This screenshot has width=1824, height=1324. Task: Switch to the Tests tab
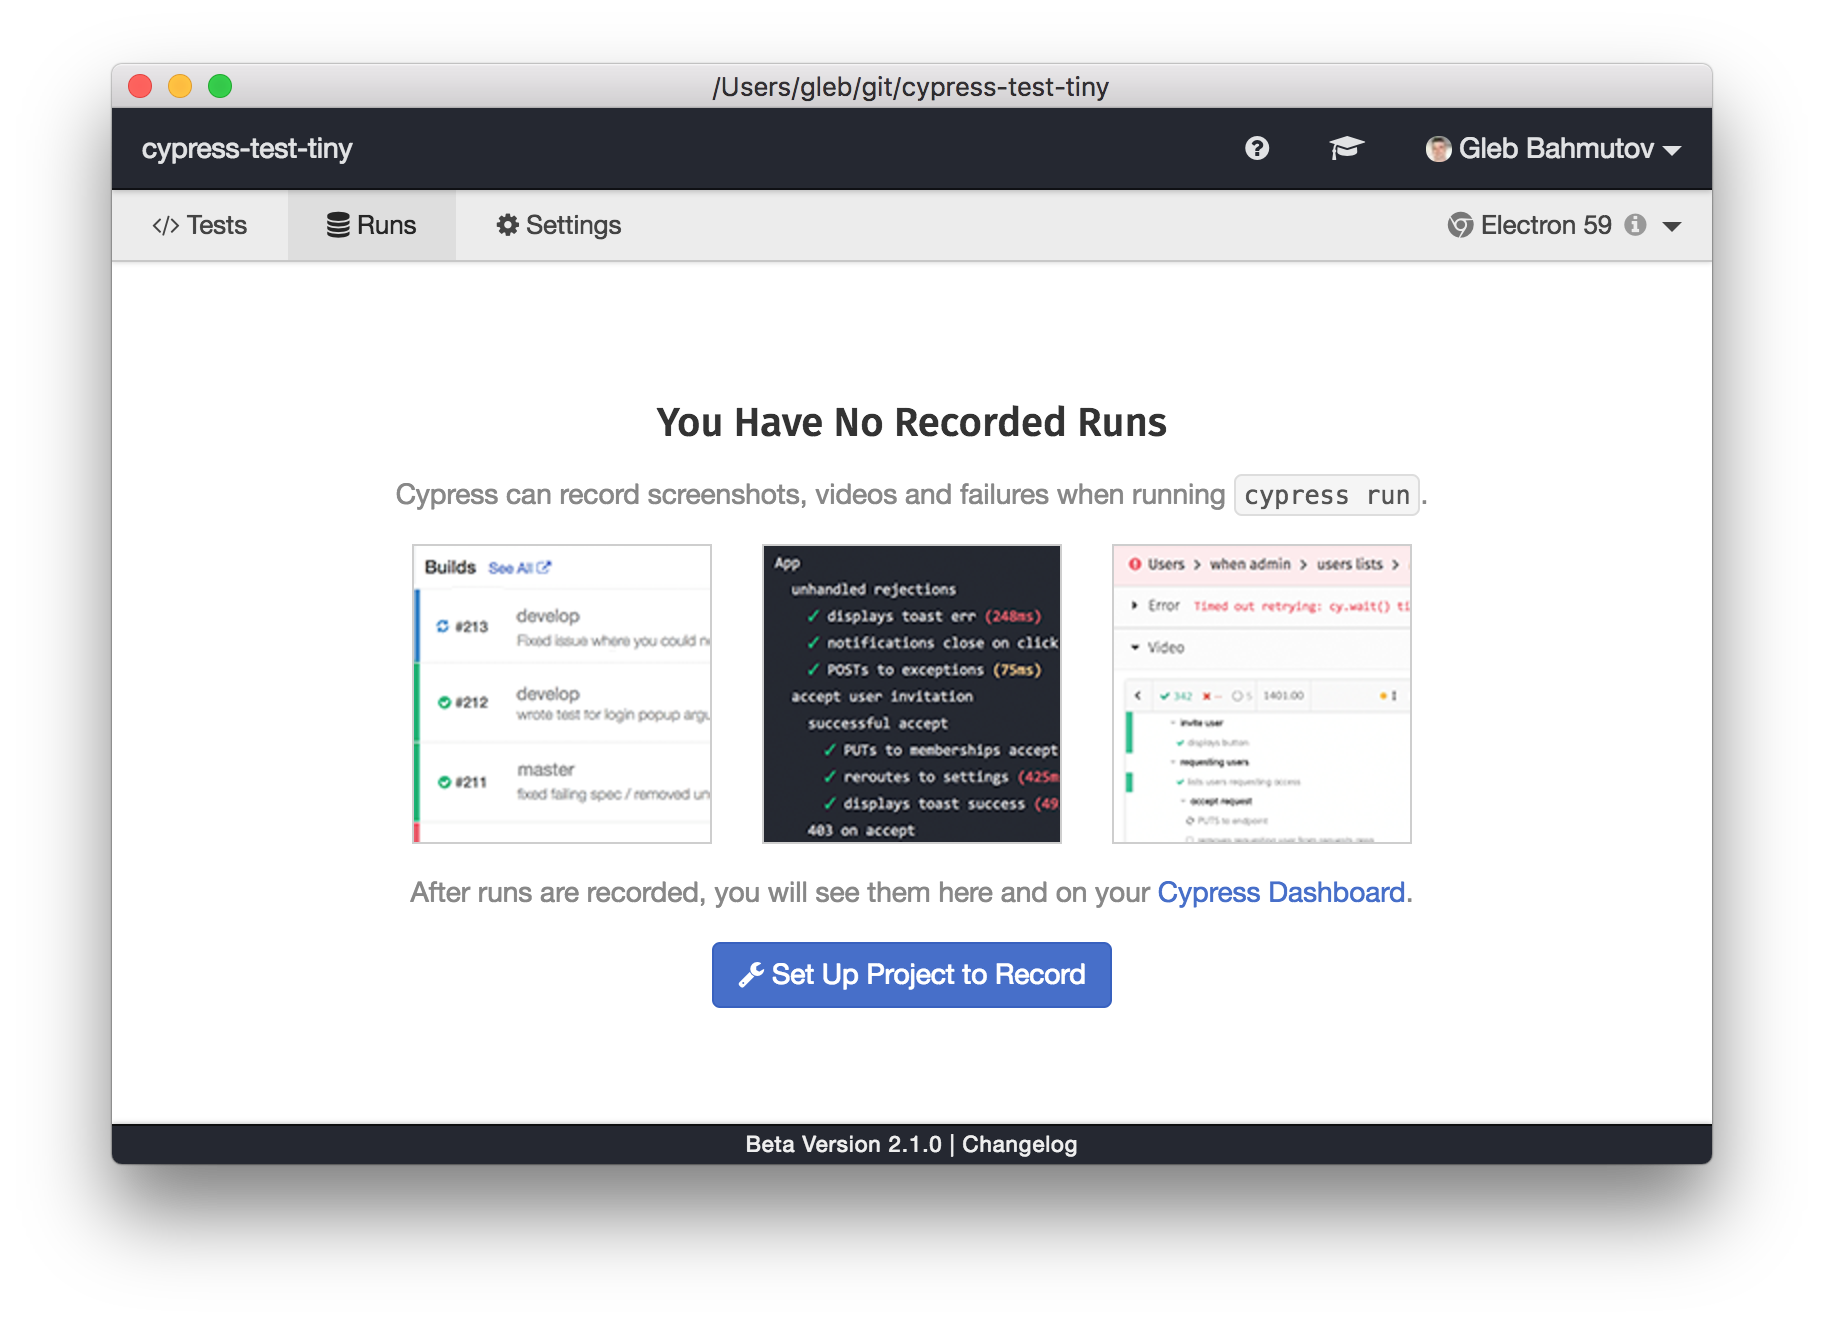click(x=200, y=225)
